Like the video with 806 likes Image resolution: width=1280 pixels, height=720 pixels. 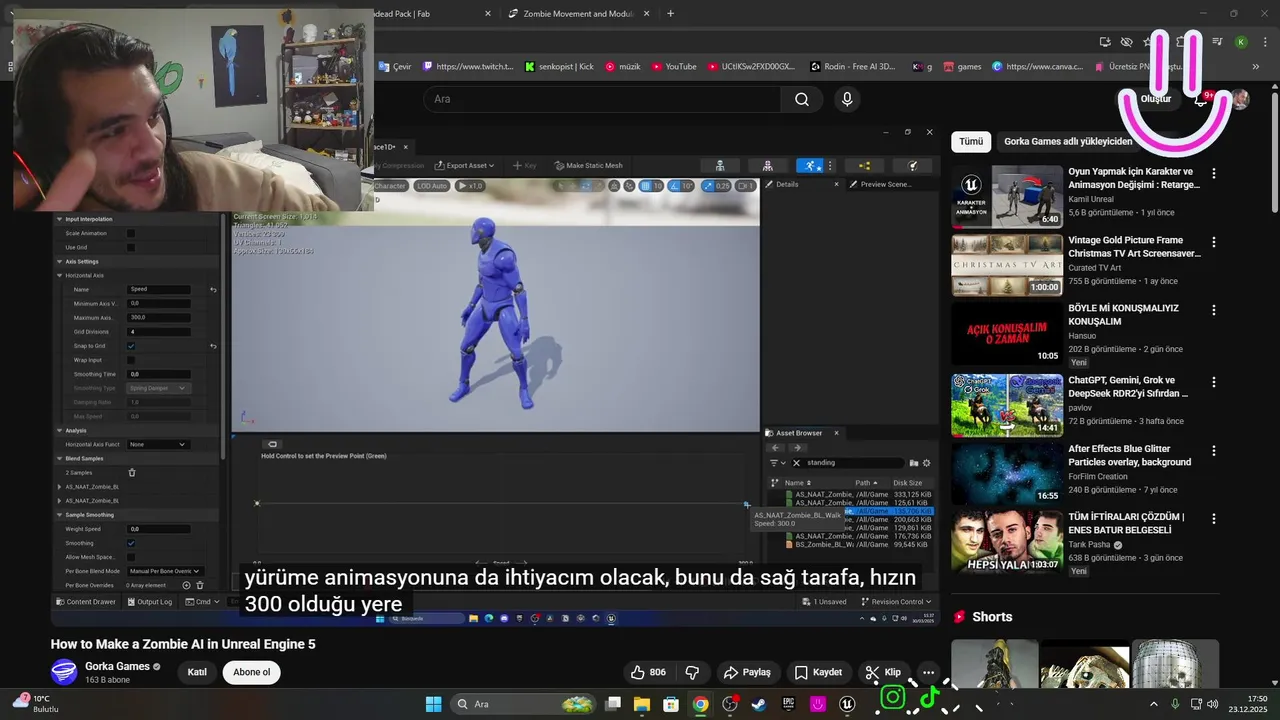click(x=647, y=672)
